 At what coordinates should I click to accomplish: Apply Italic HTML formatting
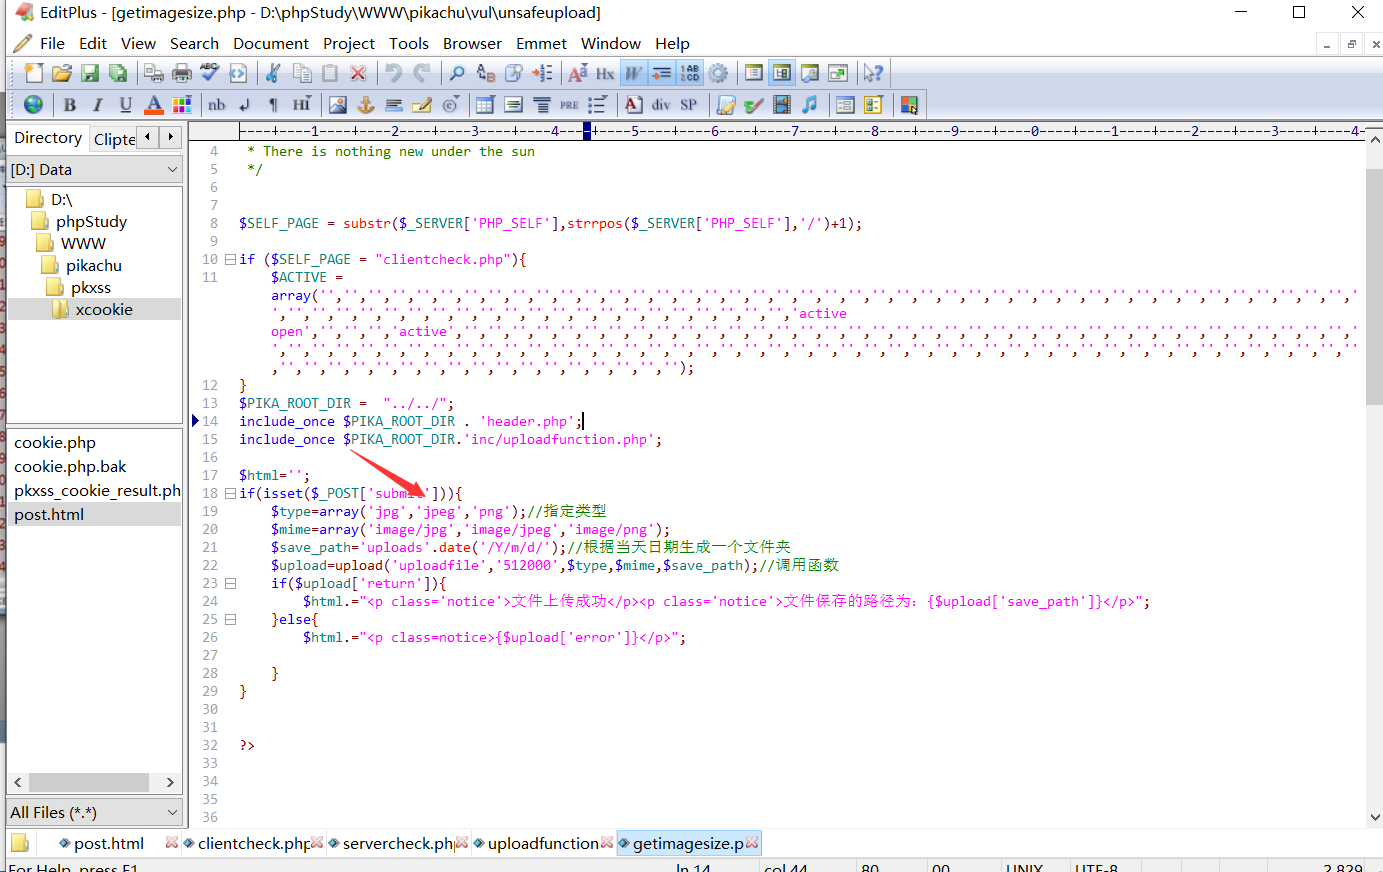click(97, 104)
